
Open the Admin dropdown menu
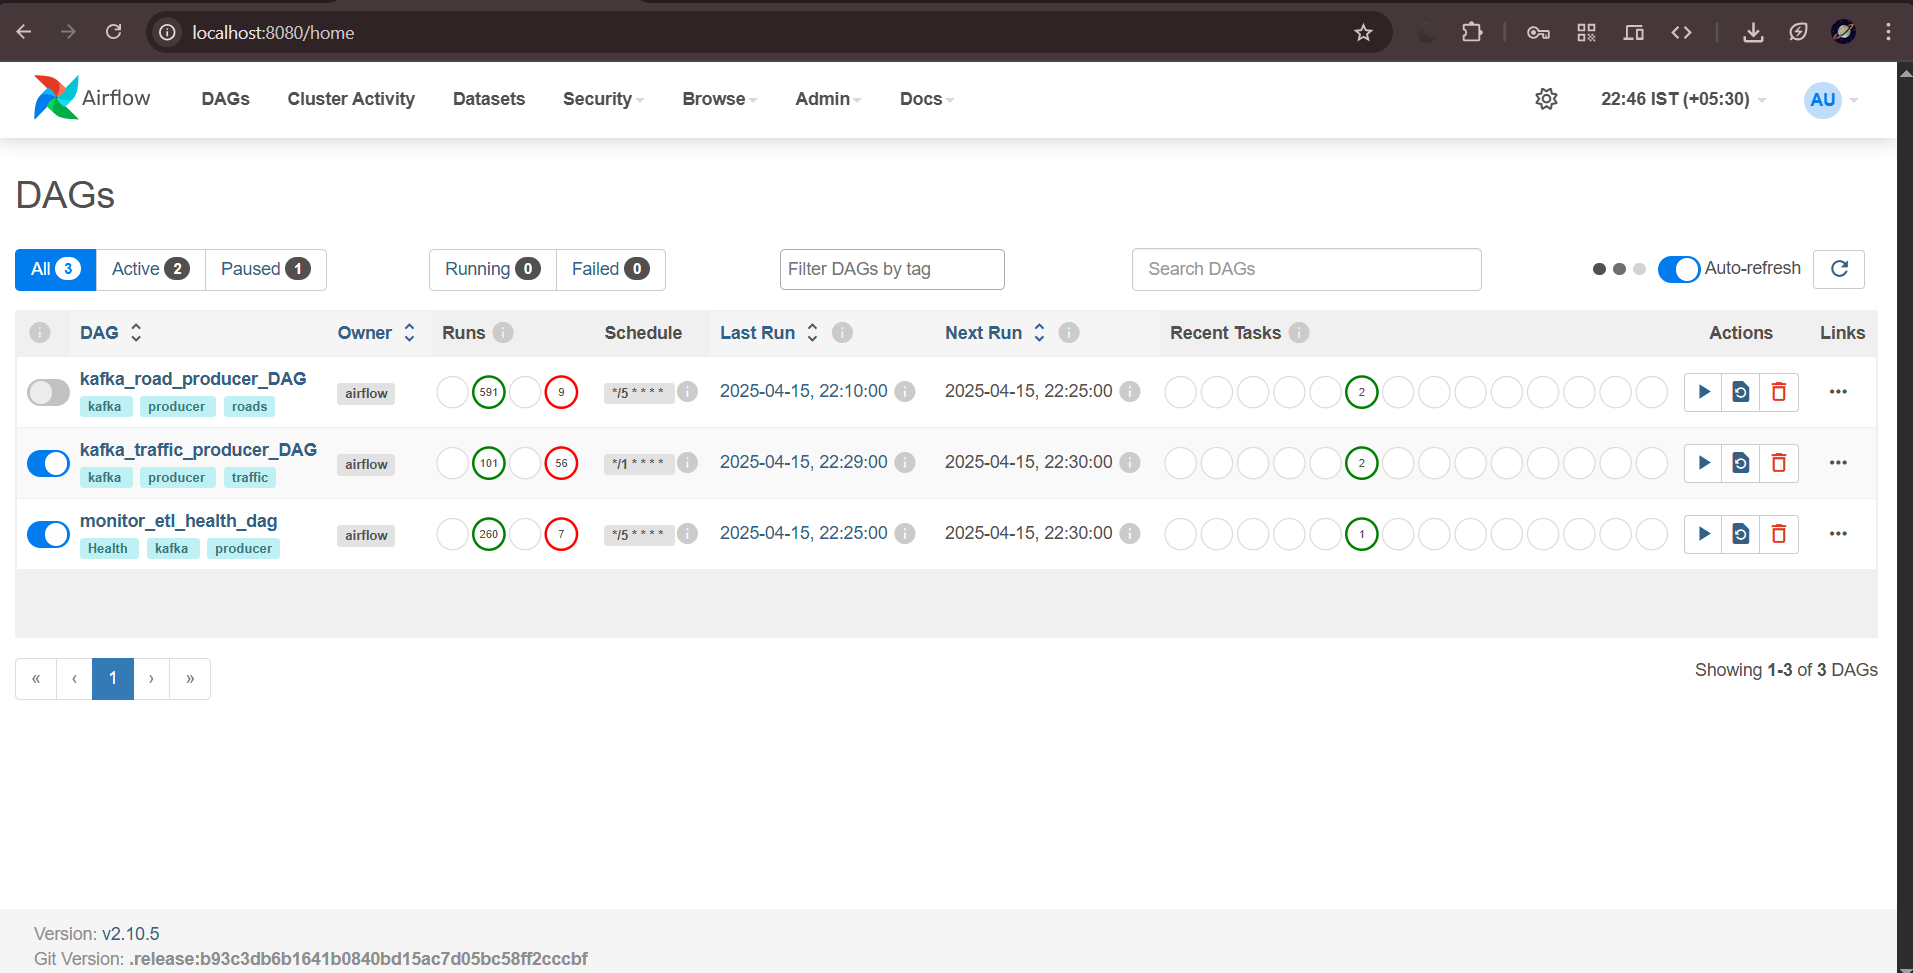827,99
